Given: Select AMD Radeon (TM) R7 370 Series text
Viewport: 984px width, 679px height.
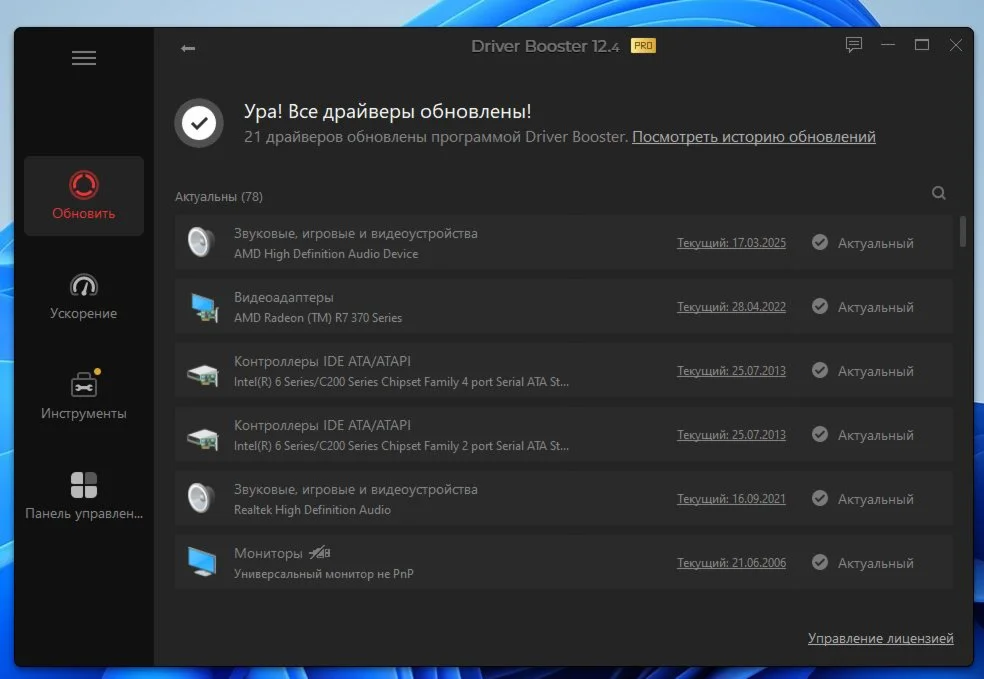Looking at the screenshot, I should pos(318,318).
